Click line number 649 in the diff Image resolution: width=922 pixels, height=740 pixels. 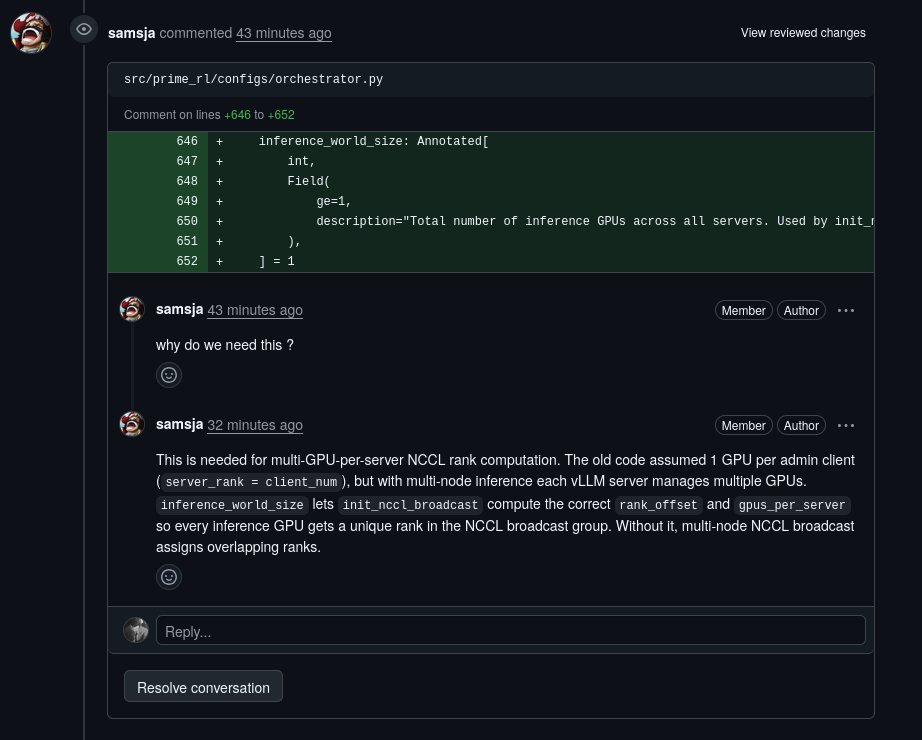pyautogui.click(x=187, y=201)
